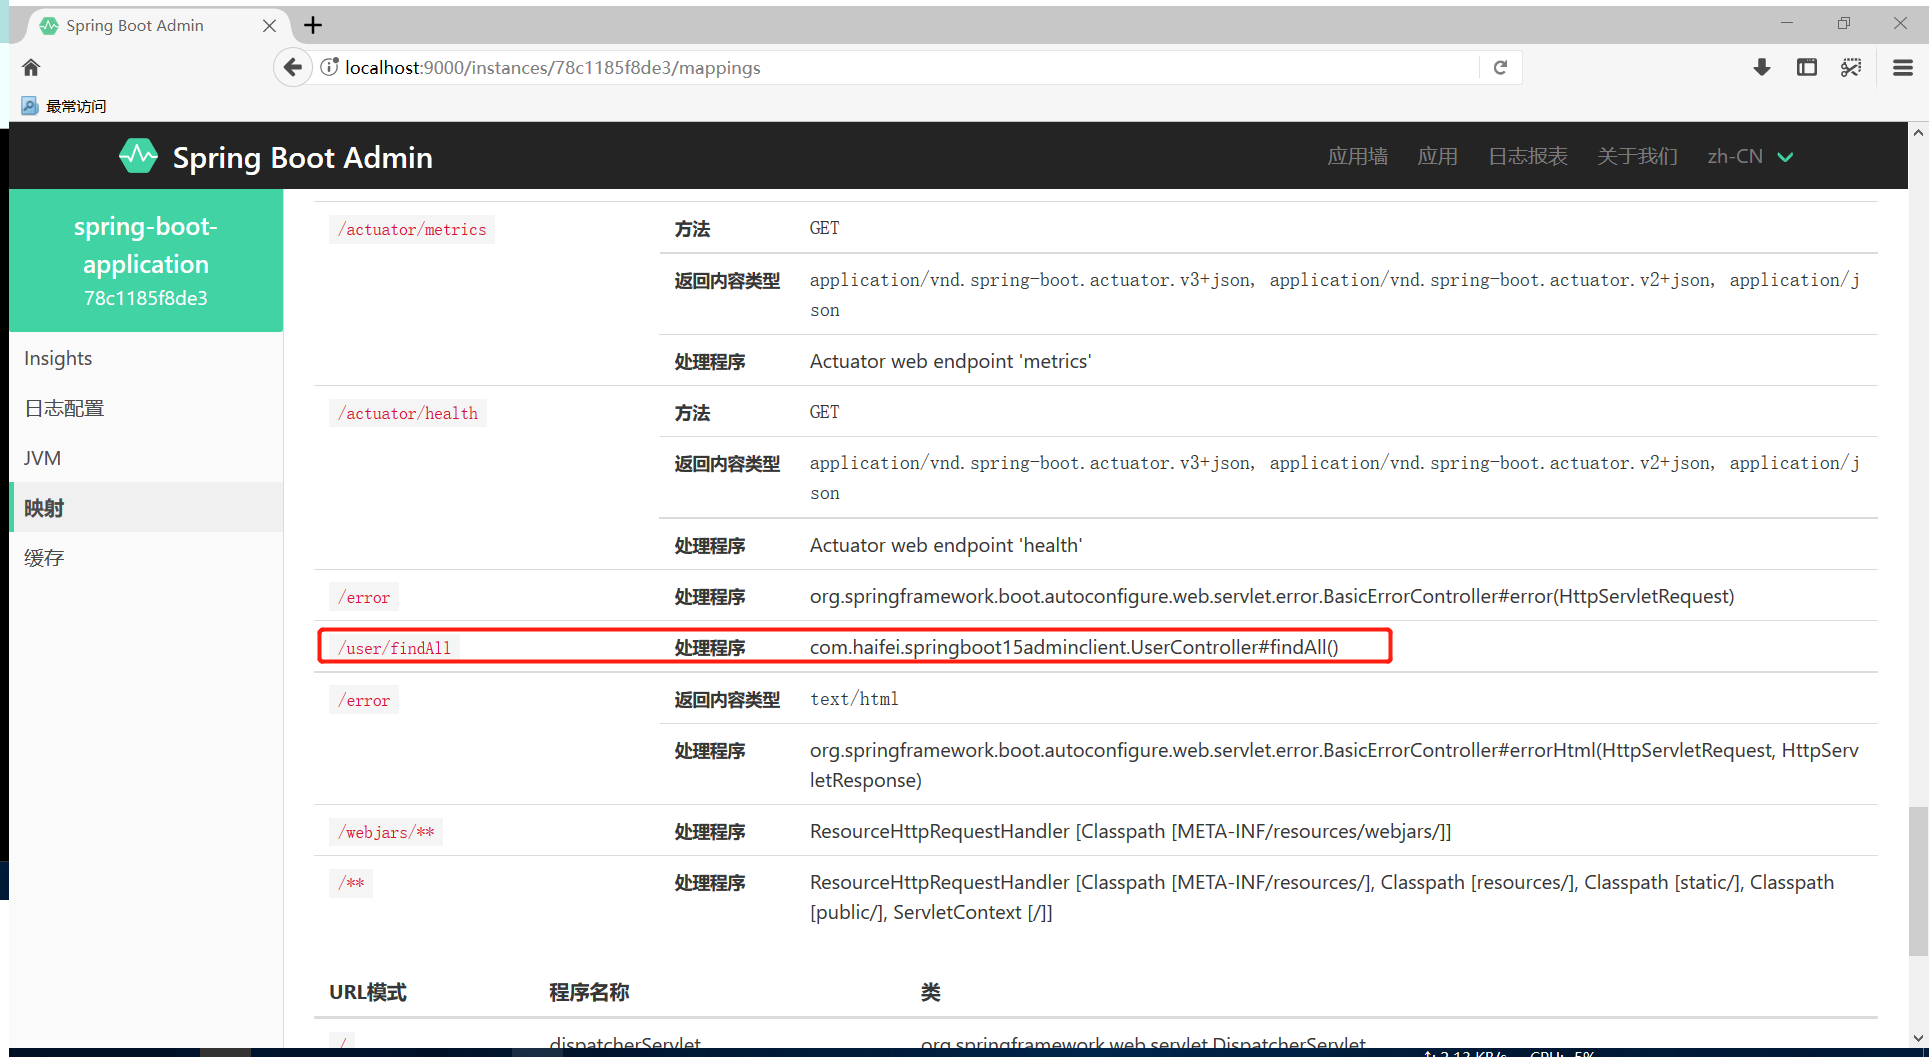Click the /user/findAll path
The image size is (1929, 1057).
pos(394,648)
